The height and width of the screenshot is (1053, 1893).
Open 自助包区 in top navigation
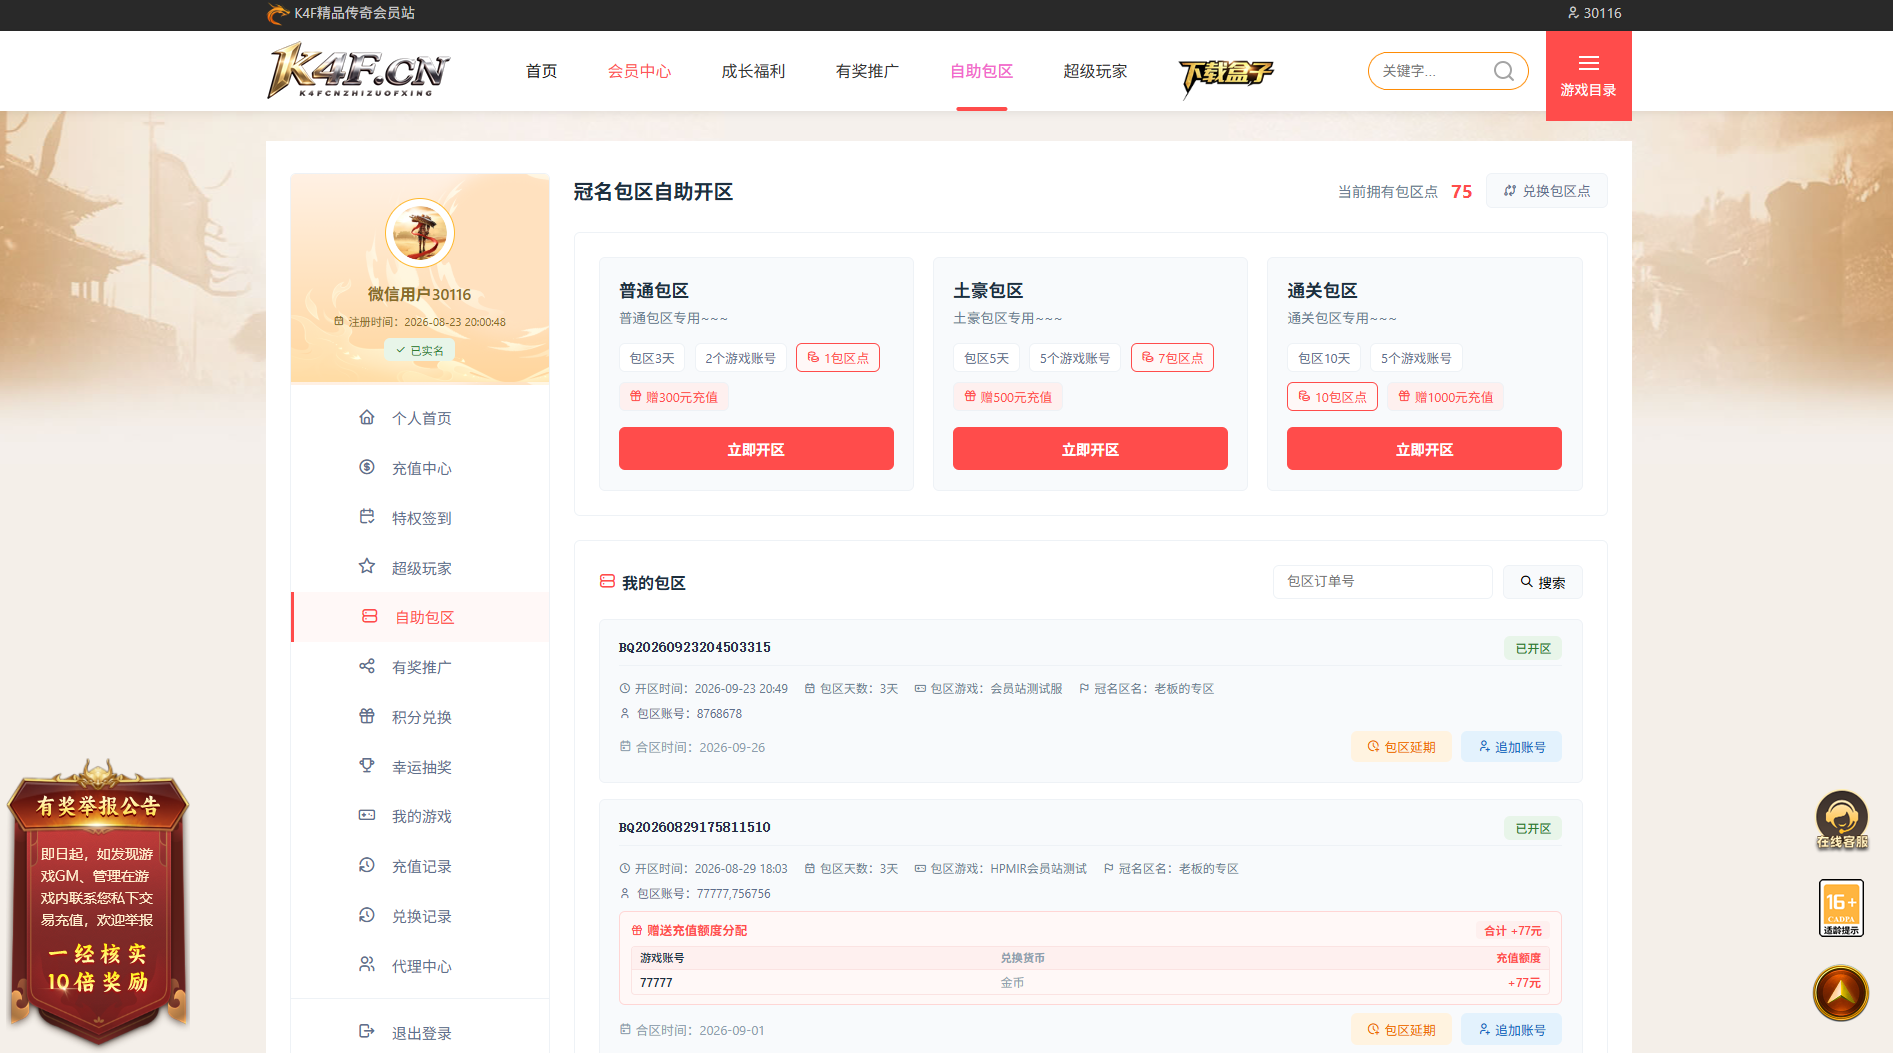tap(981, 71)
